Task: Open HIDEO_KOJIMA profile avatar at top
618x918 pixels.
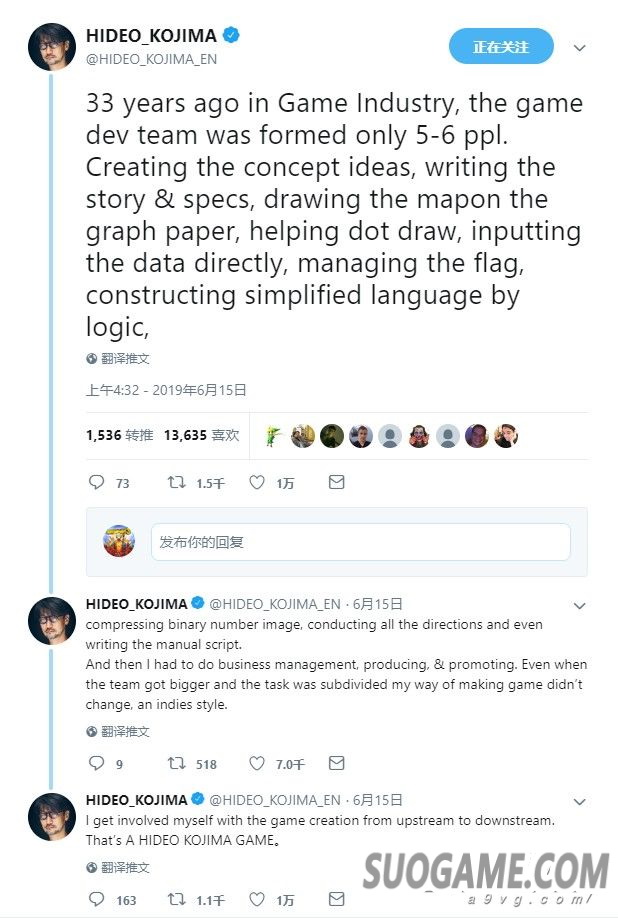Action: click(52, 46)
